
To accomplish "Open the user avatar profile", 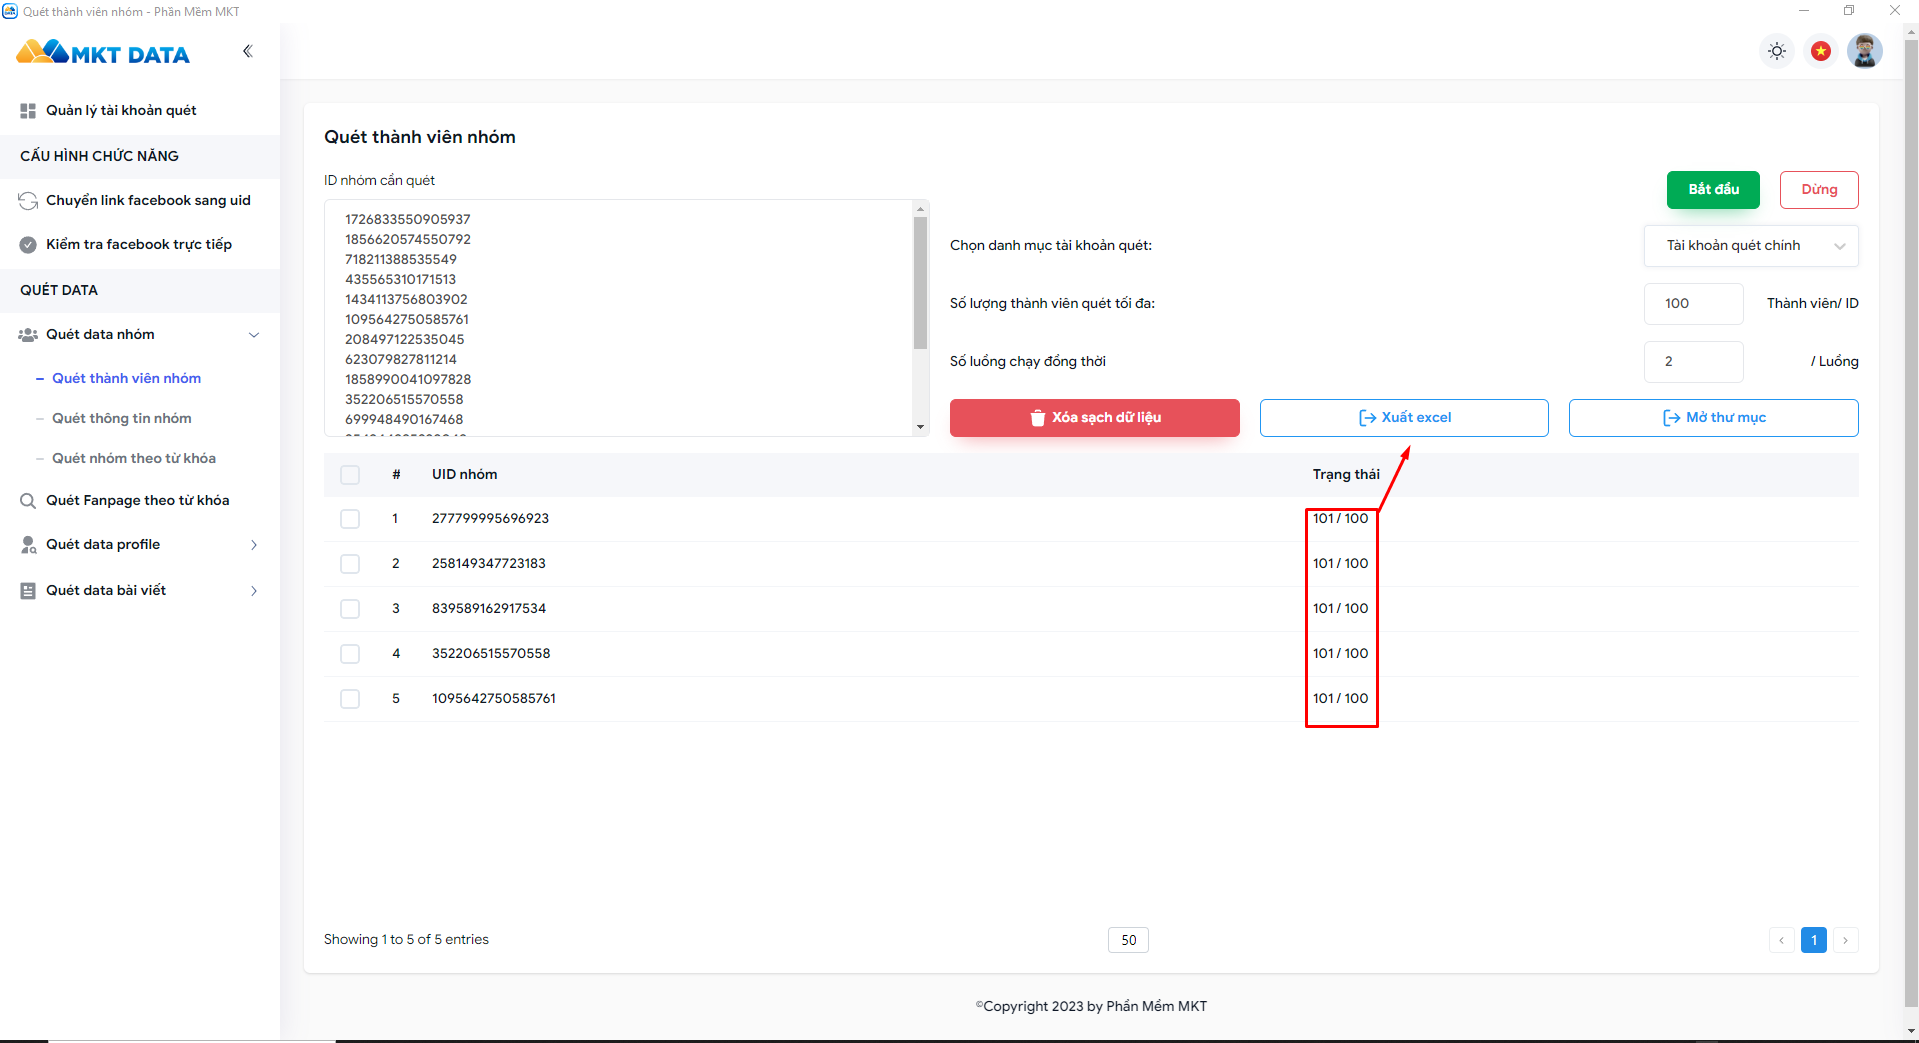I will point(1864,51).
